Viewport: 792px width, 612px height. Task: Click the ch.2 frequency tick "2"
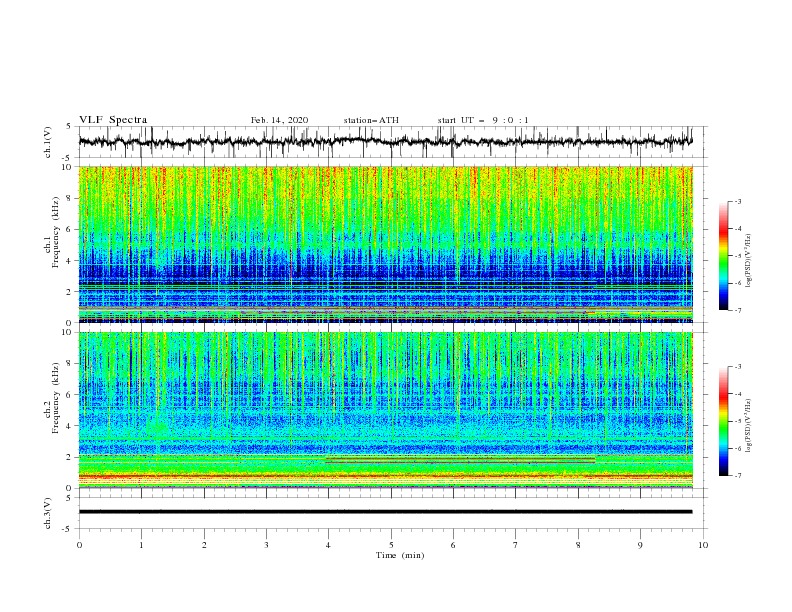pyautogui.click(x=71, y=457)
